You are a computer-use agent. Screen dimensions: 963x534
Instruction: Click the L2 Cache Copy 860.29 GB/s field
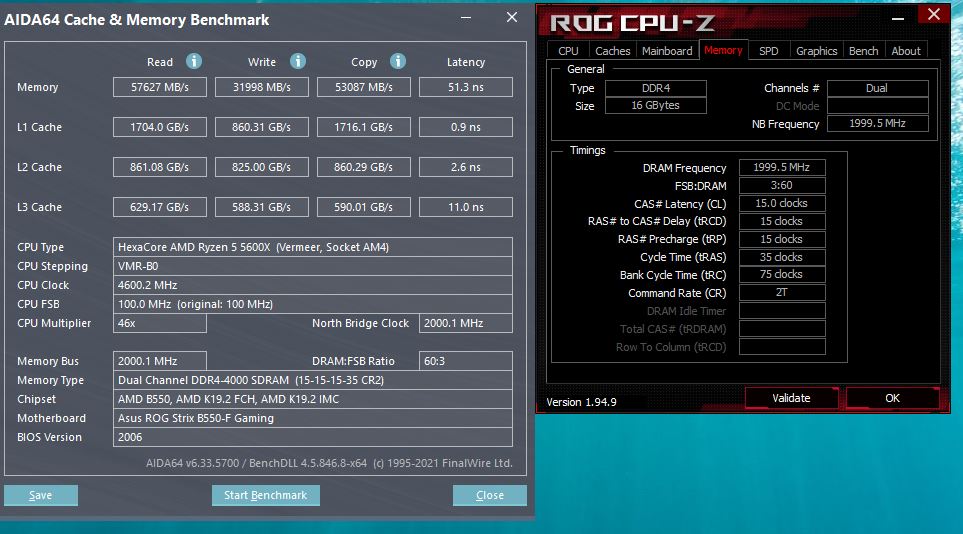click(x=364, y=167)
